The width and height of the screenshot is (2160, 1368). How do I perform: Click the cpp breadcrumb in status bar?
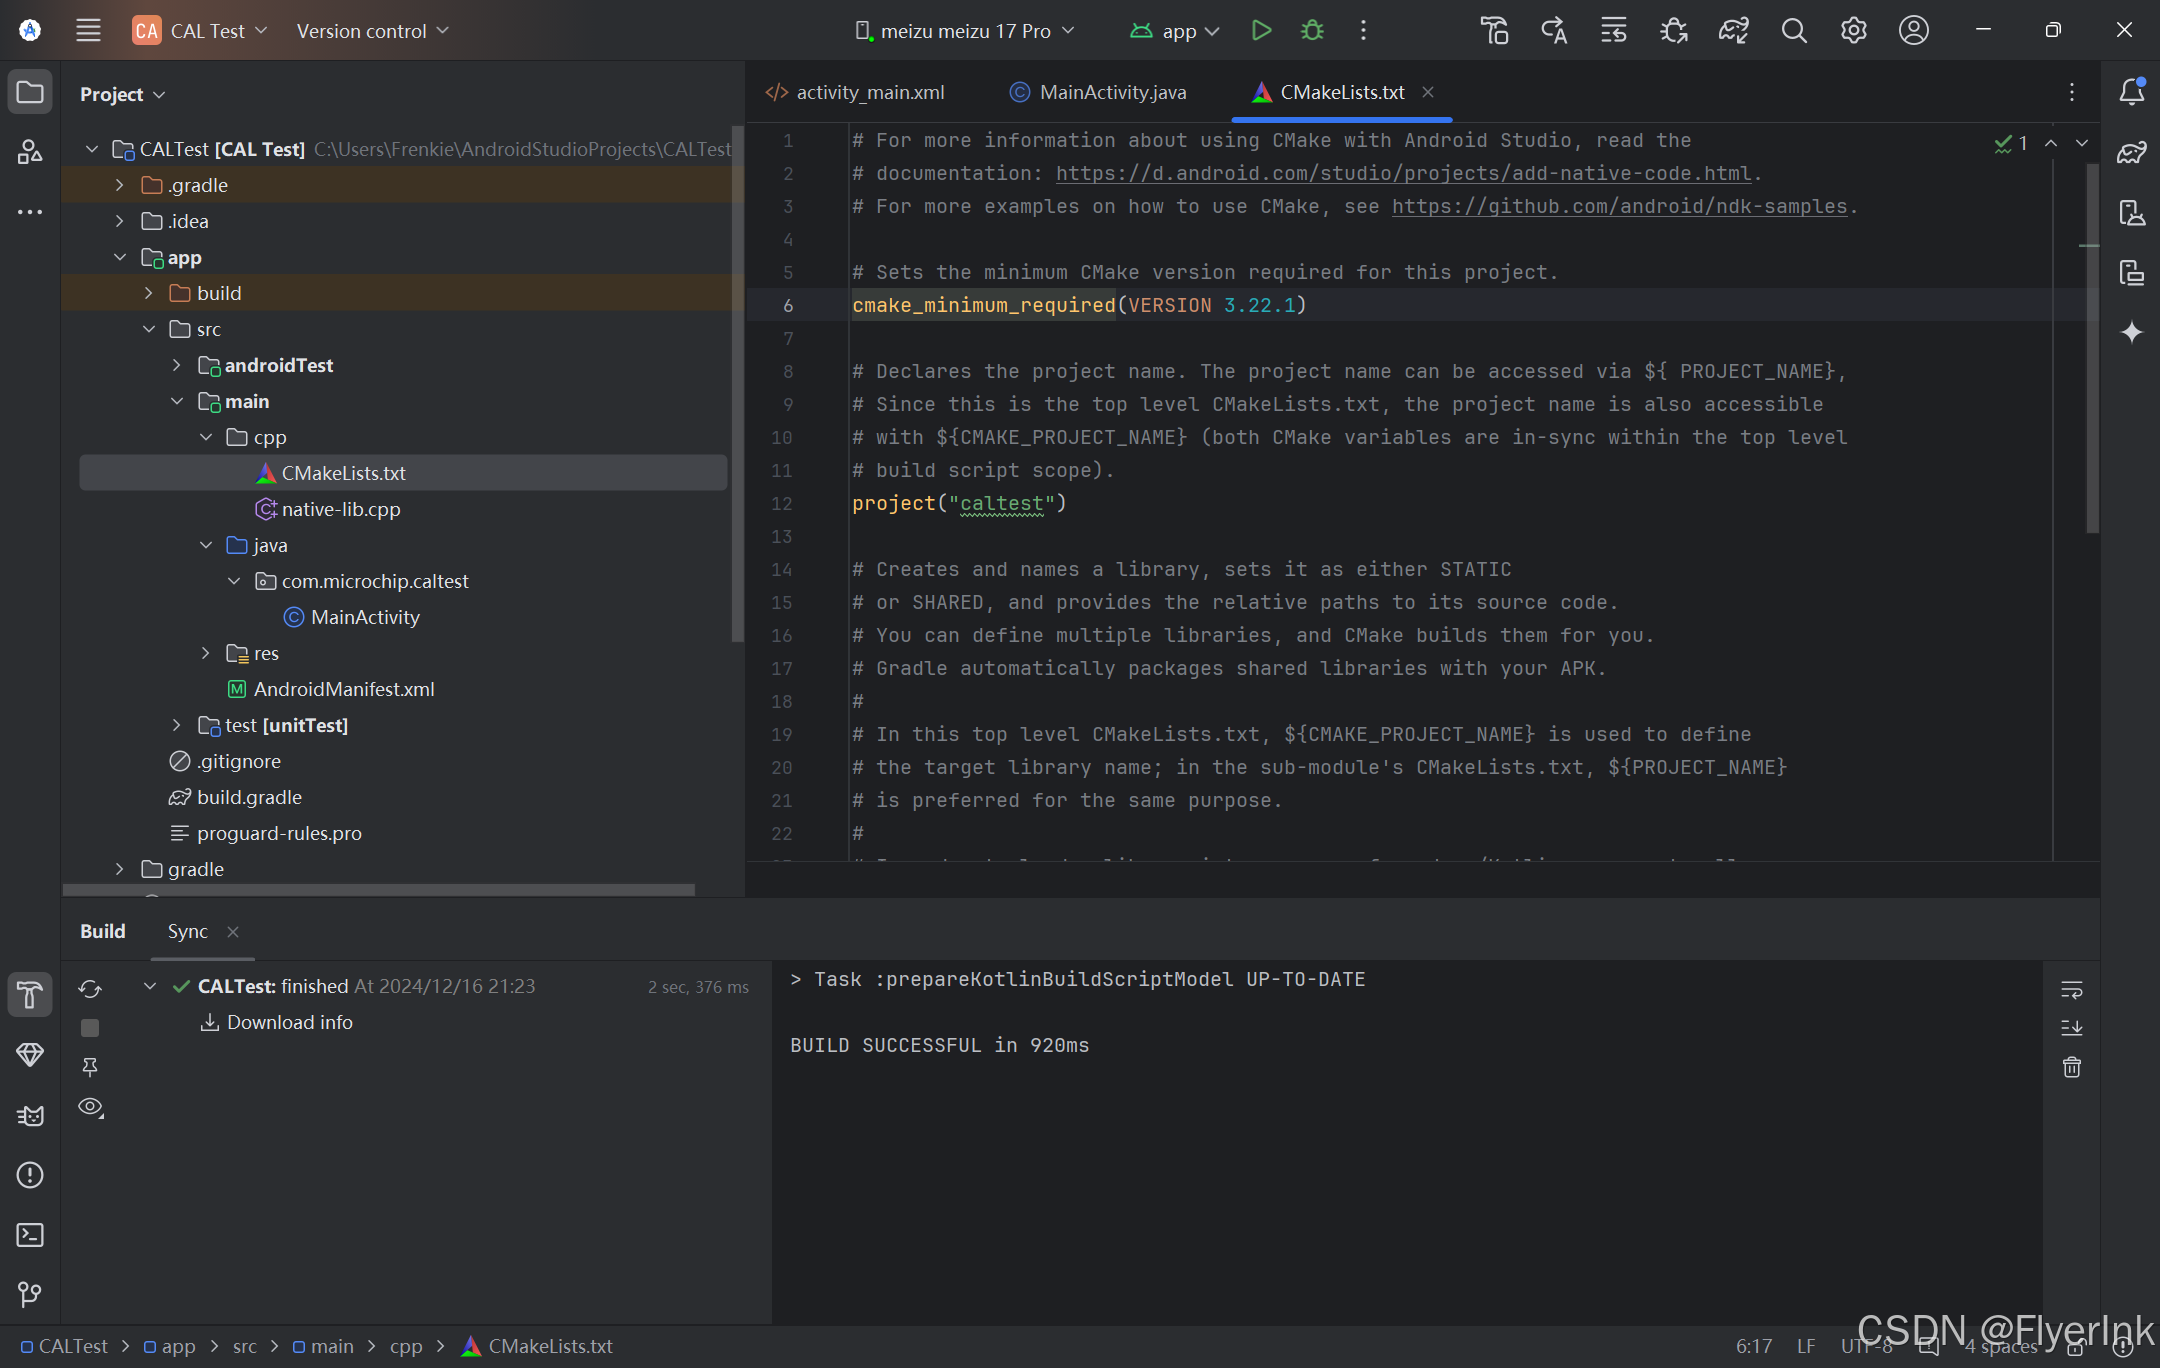click(x=406, y=1346)
